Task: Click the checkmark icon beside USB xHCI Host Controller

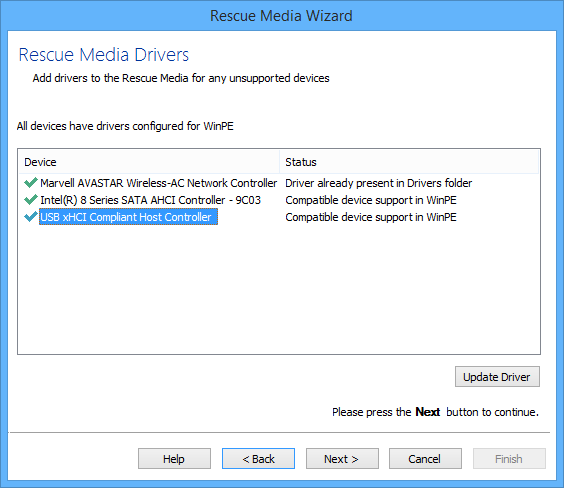Action: point(31,216)
